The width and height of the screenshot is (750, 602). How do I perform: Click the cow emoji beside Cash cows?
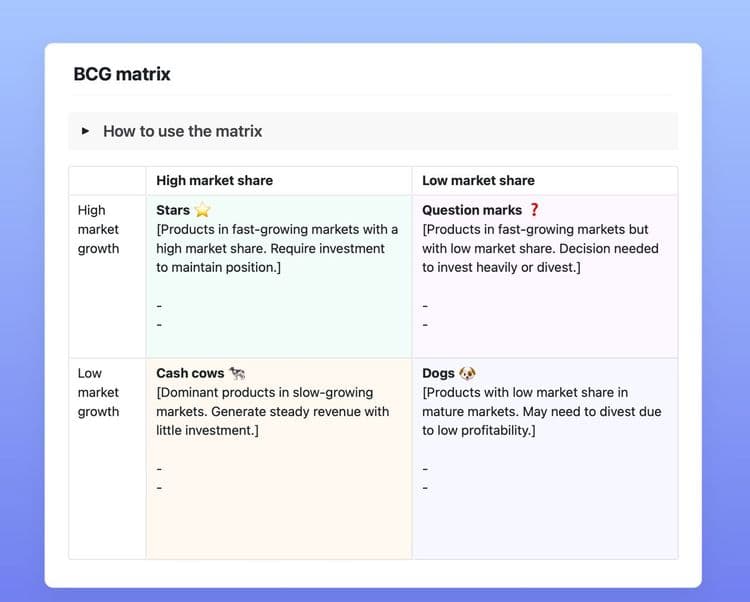[x=237, y=373]
